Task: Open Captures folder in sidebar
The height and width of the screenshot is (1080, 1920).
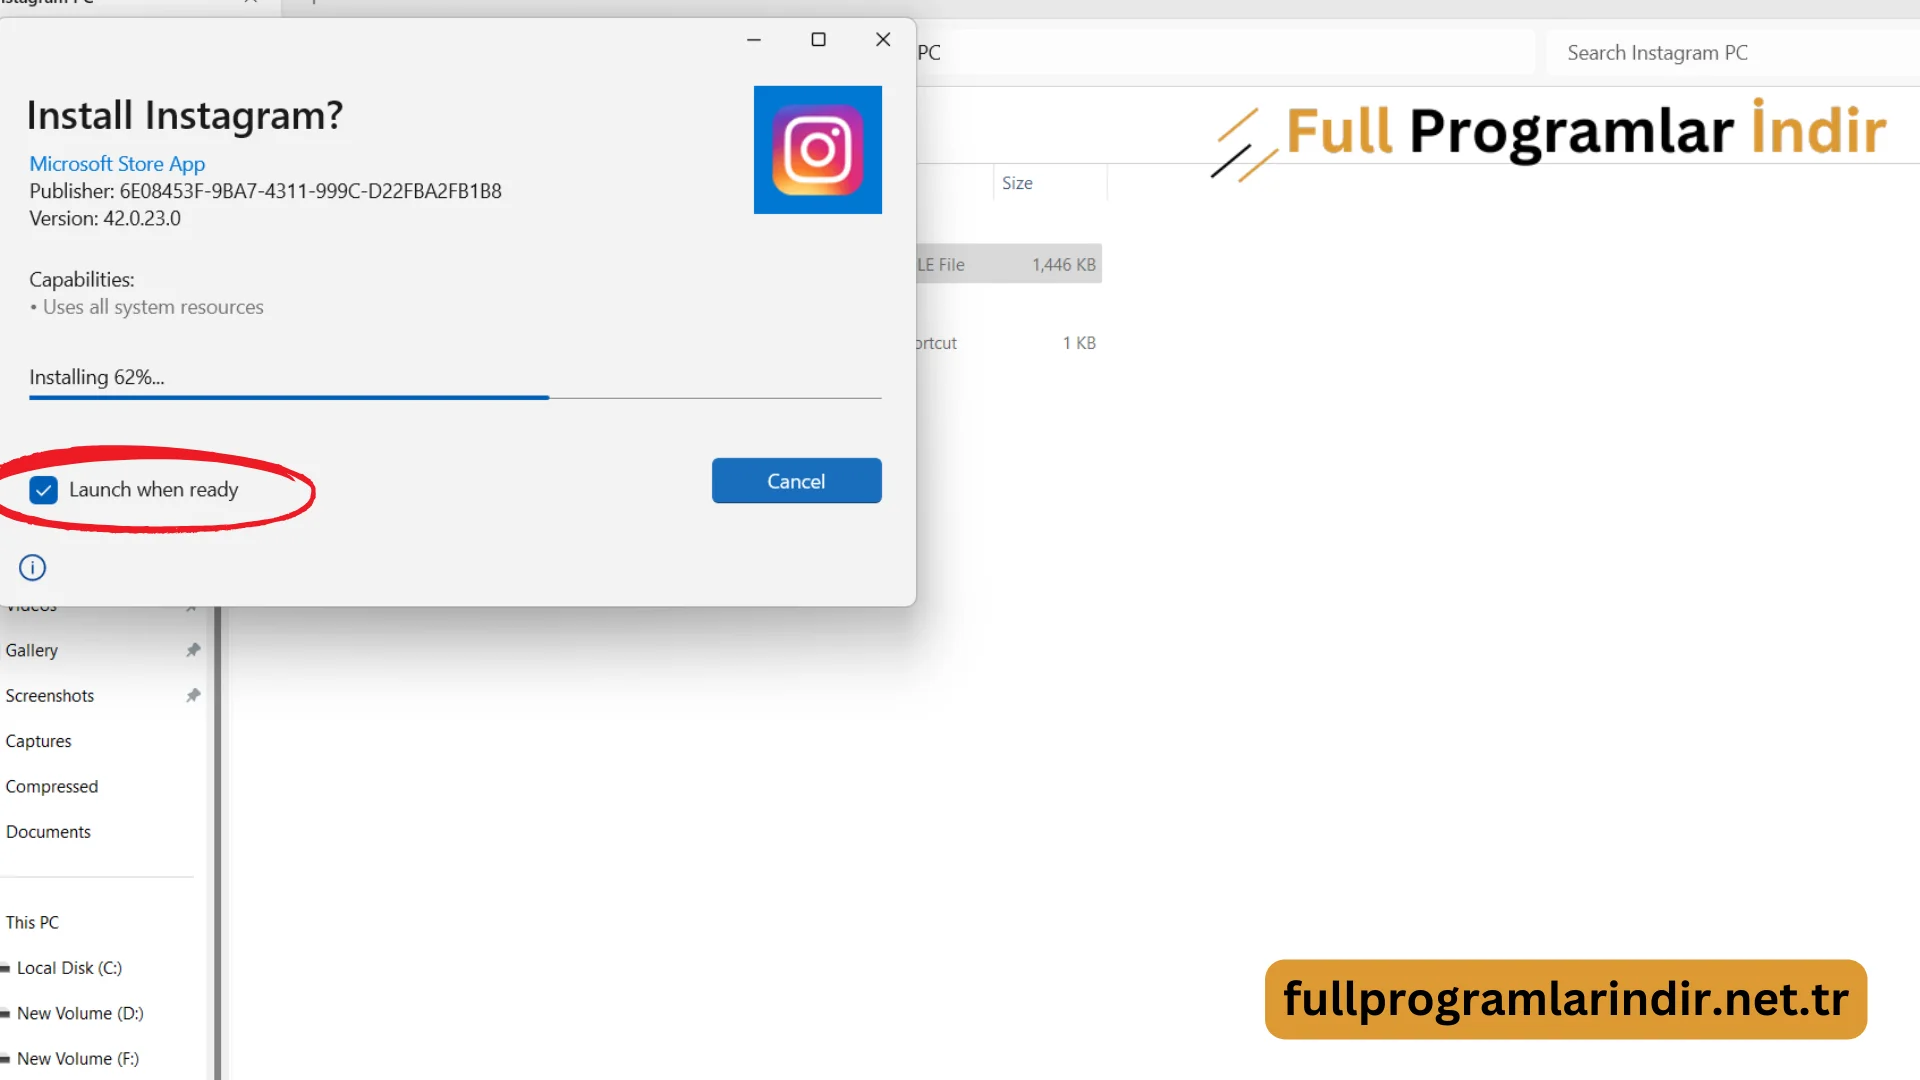Action: (38, 741)
